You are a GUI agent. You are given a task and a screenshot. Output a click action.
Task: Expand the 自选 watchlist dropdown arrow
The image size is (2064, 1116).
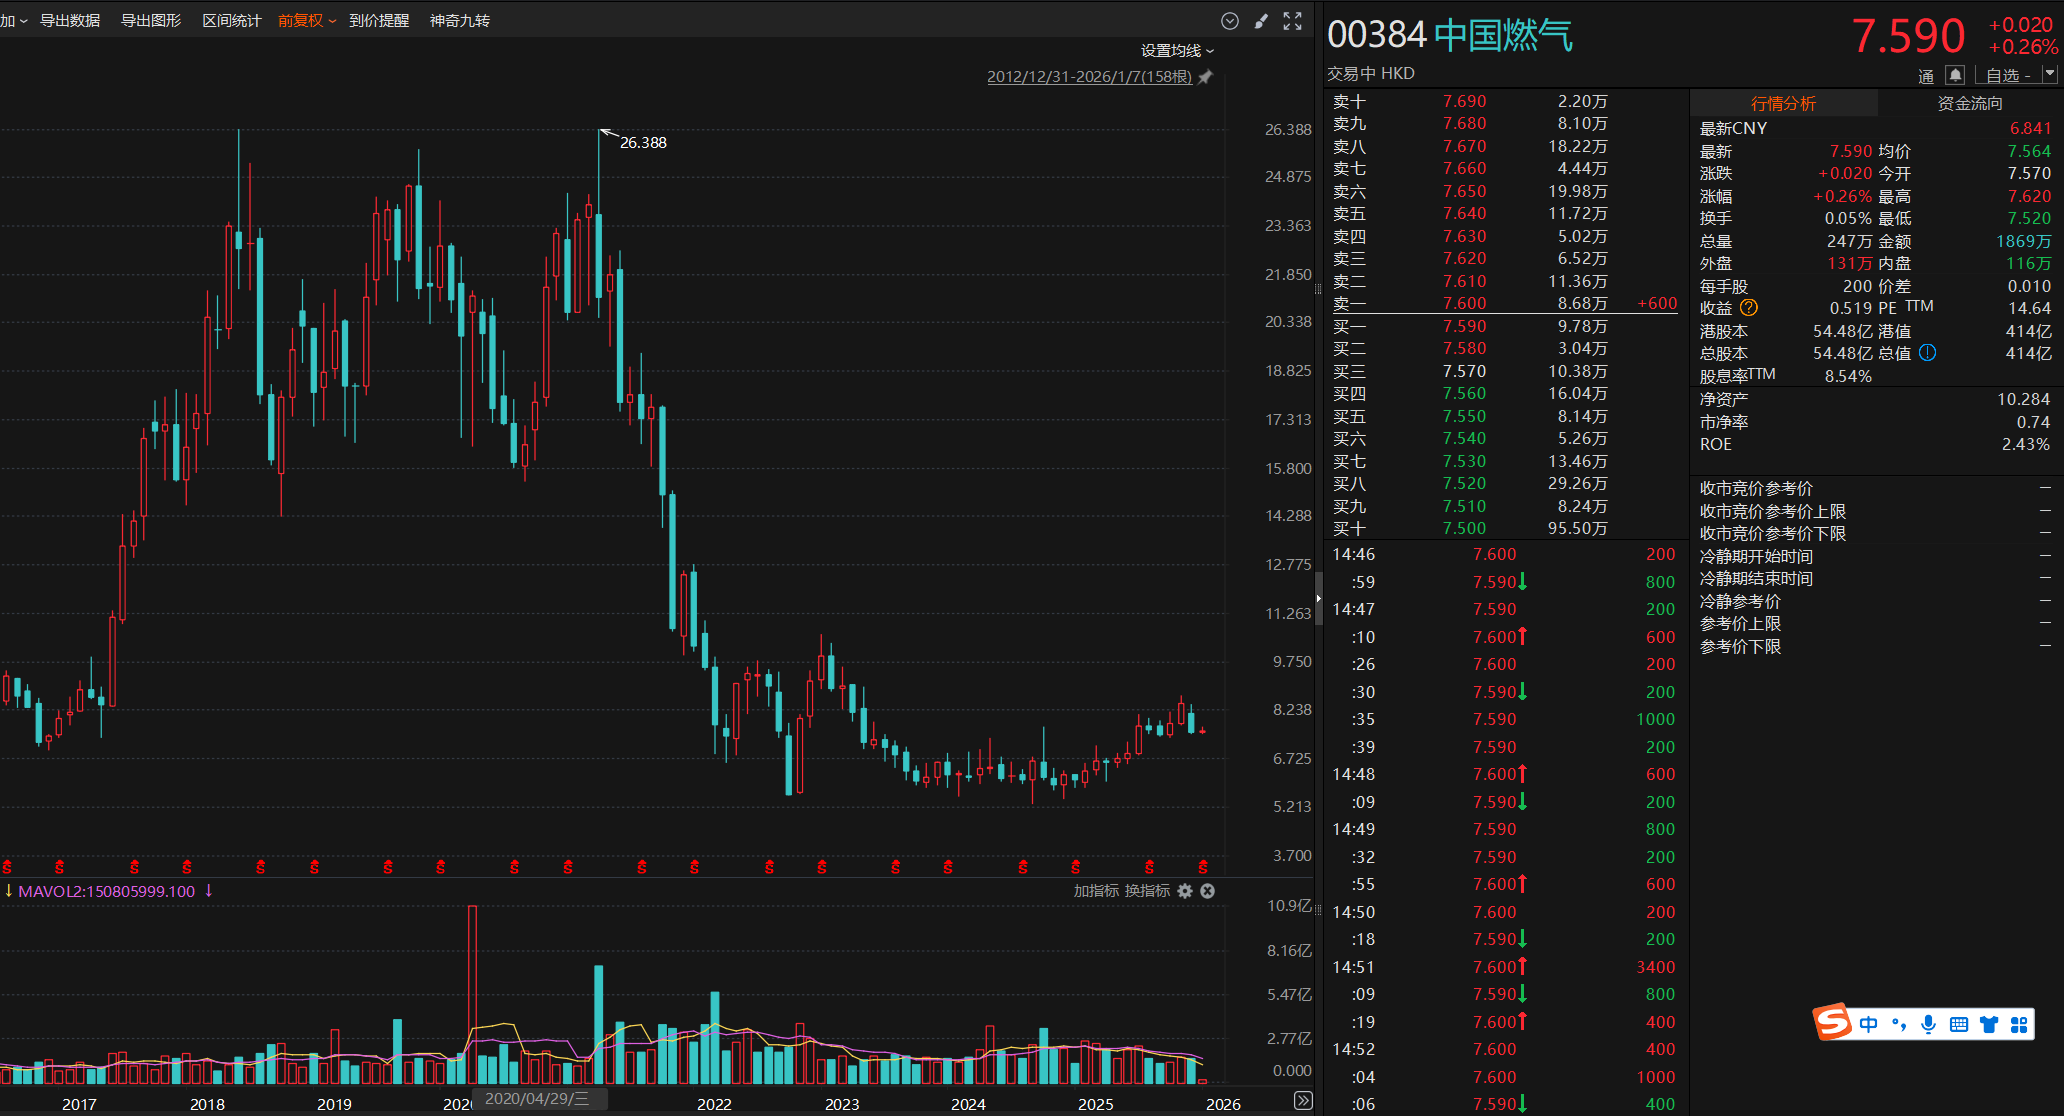point(2049,75)
